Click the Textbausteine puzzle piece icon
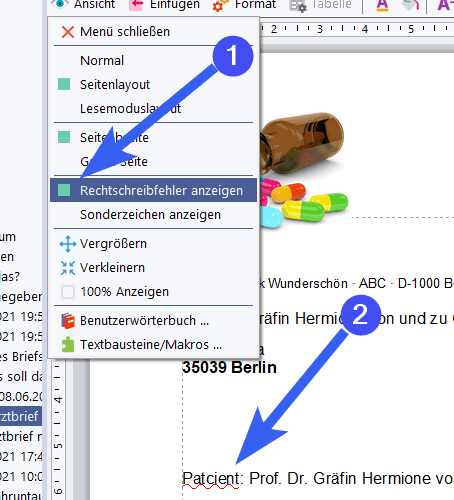This screenshot has height=500, width=454. tap(68, 345)
